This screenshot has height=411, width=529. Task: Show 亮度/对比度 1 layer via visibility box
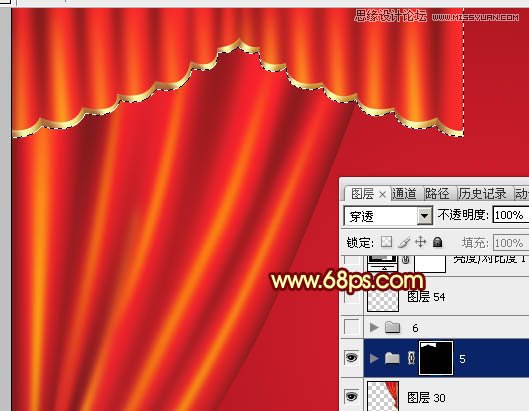click(352, 261)
